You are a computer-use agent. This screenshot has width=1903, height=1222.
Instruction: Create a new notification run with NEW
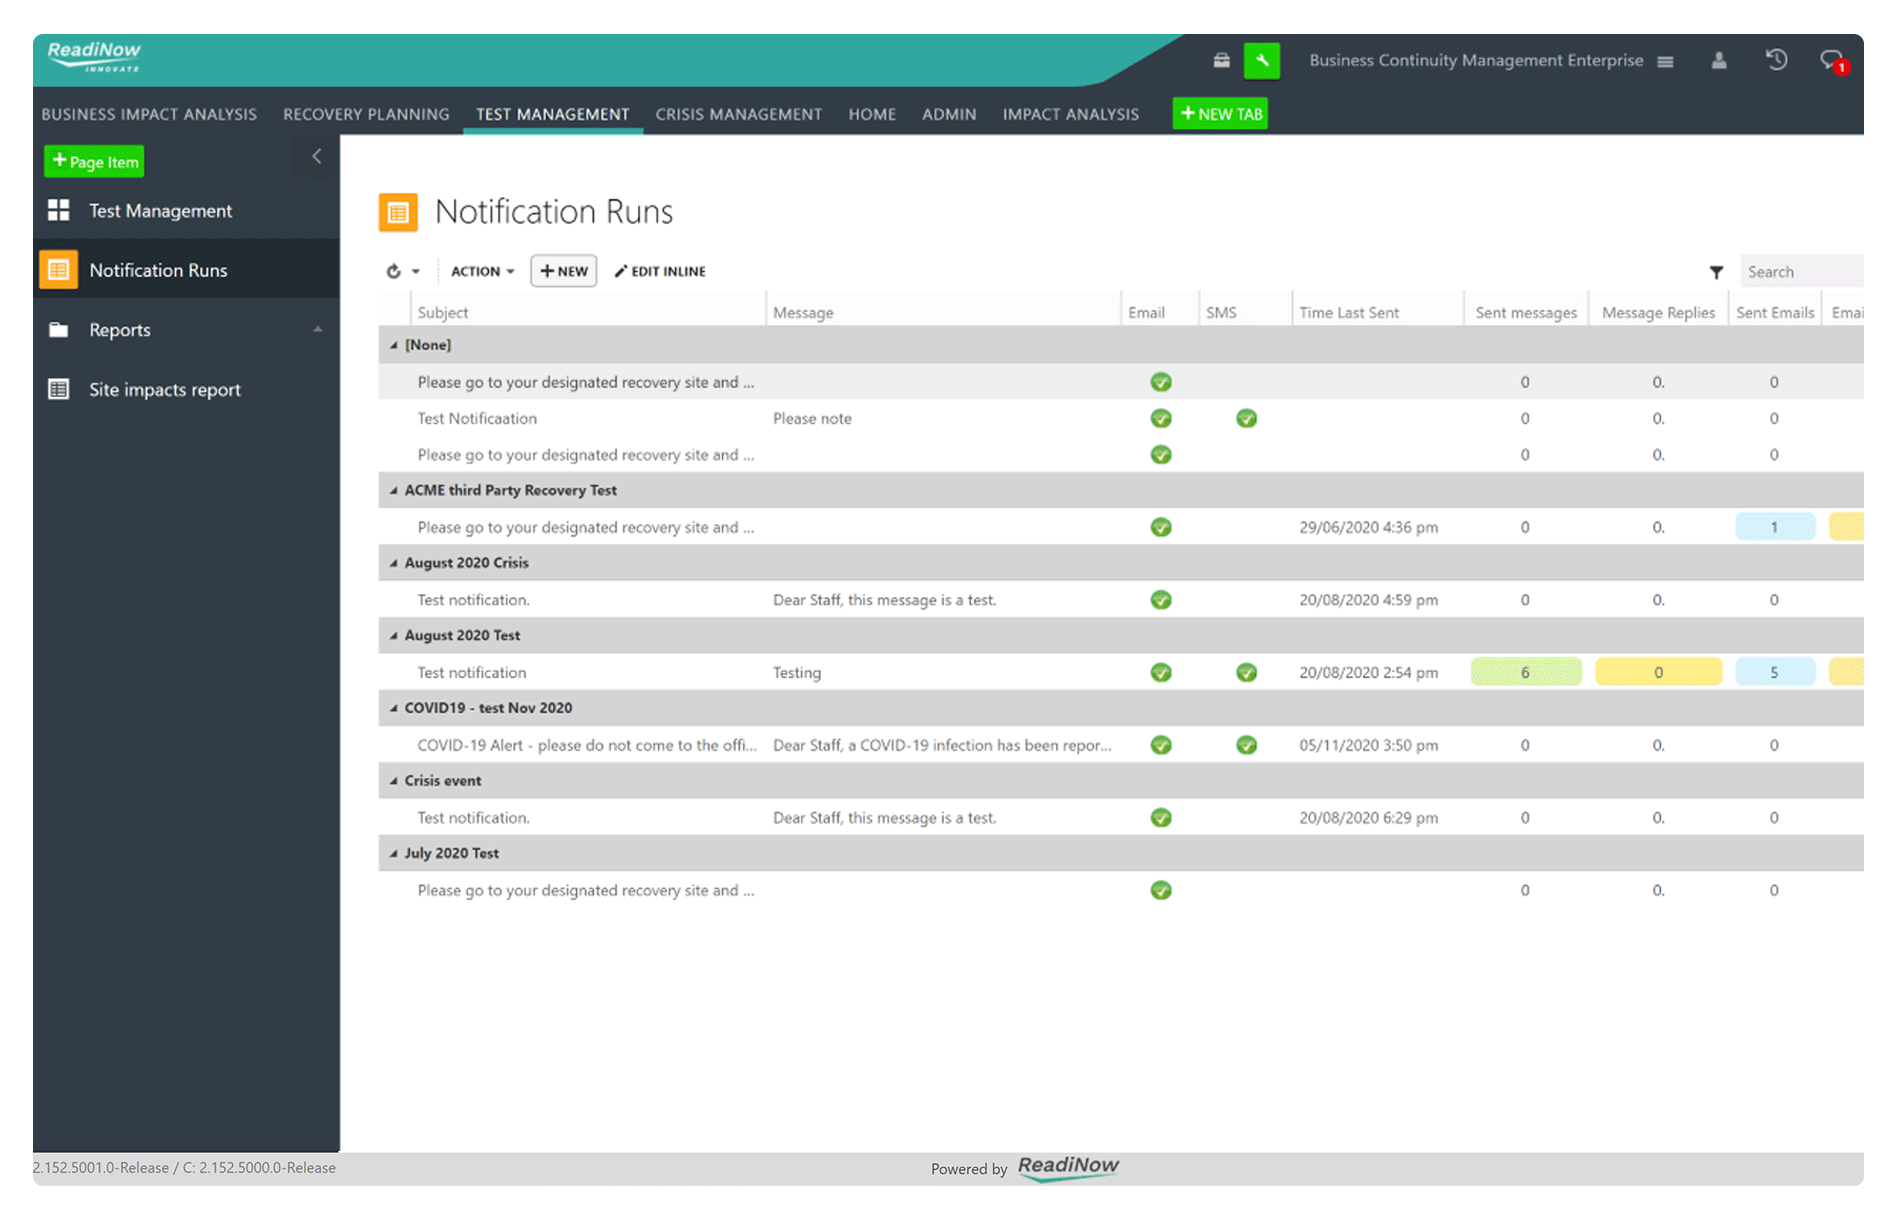tap(564, 271)
